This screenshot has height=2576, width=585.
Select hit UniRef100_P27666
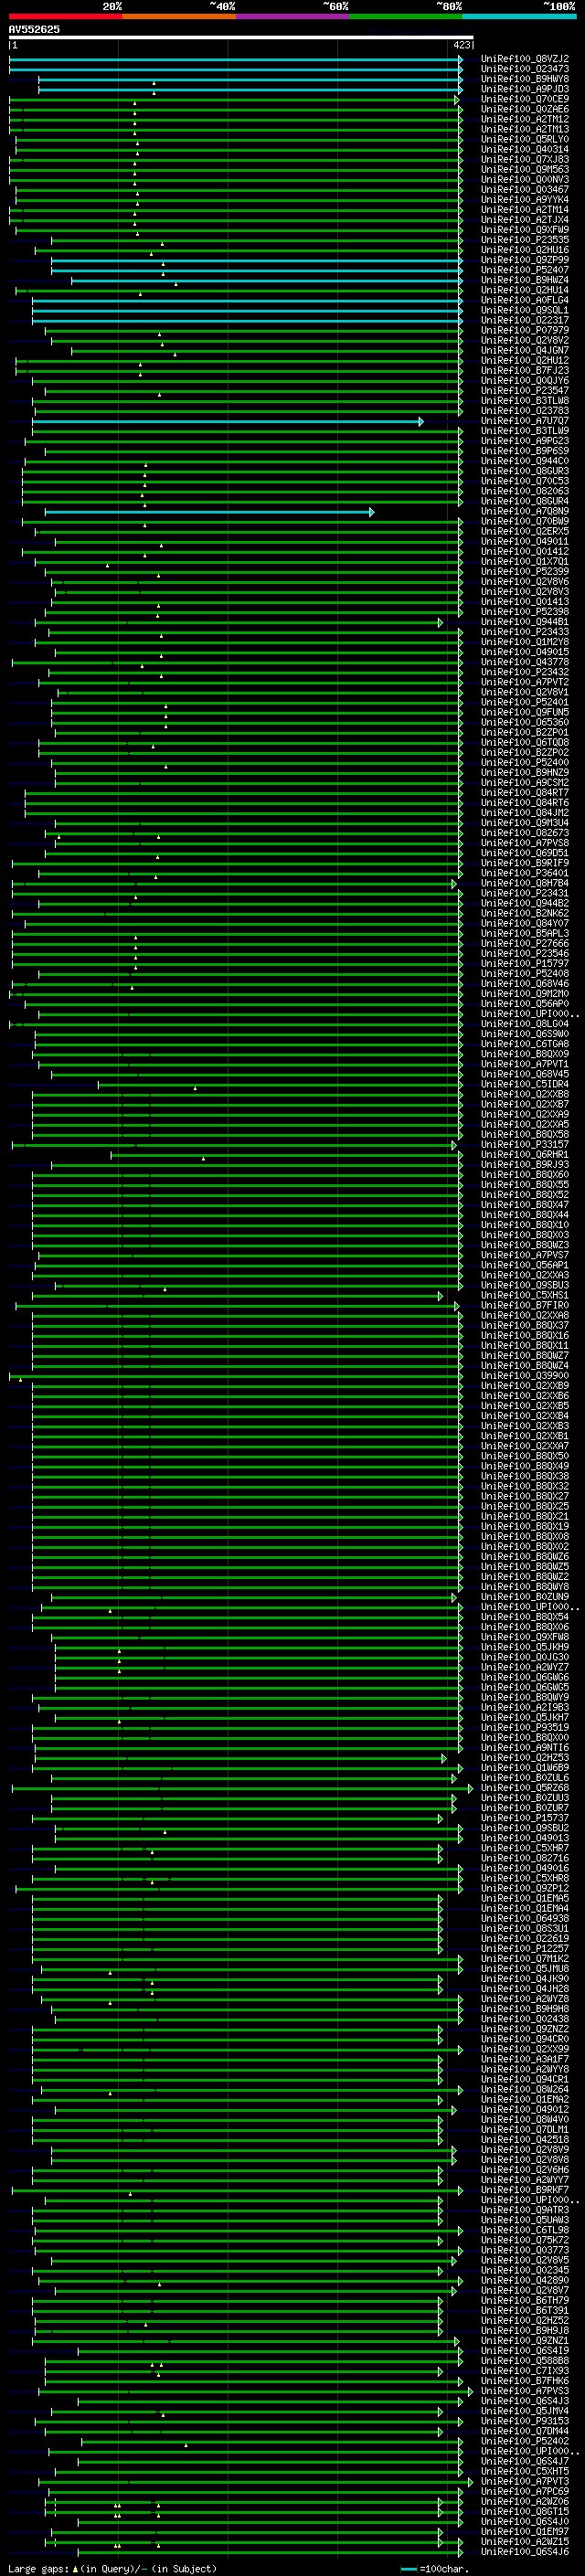pos(524,943)
